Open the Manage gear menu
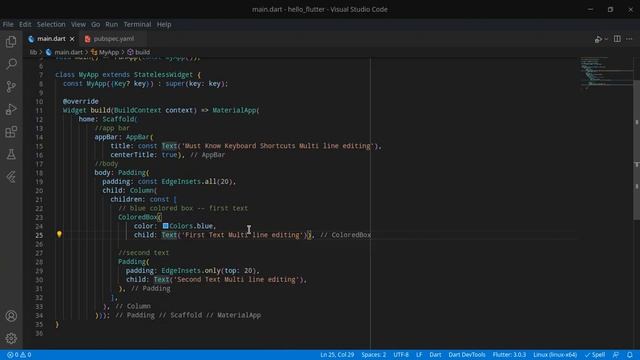The width and height of the screenshot is (640, 360). tap(11, 338)
